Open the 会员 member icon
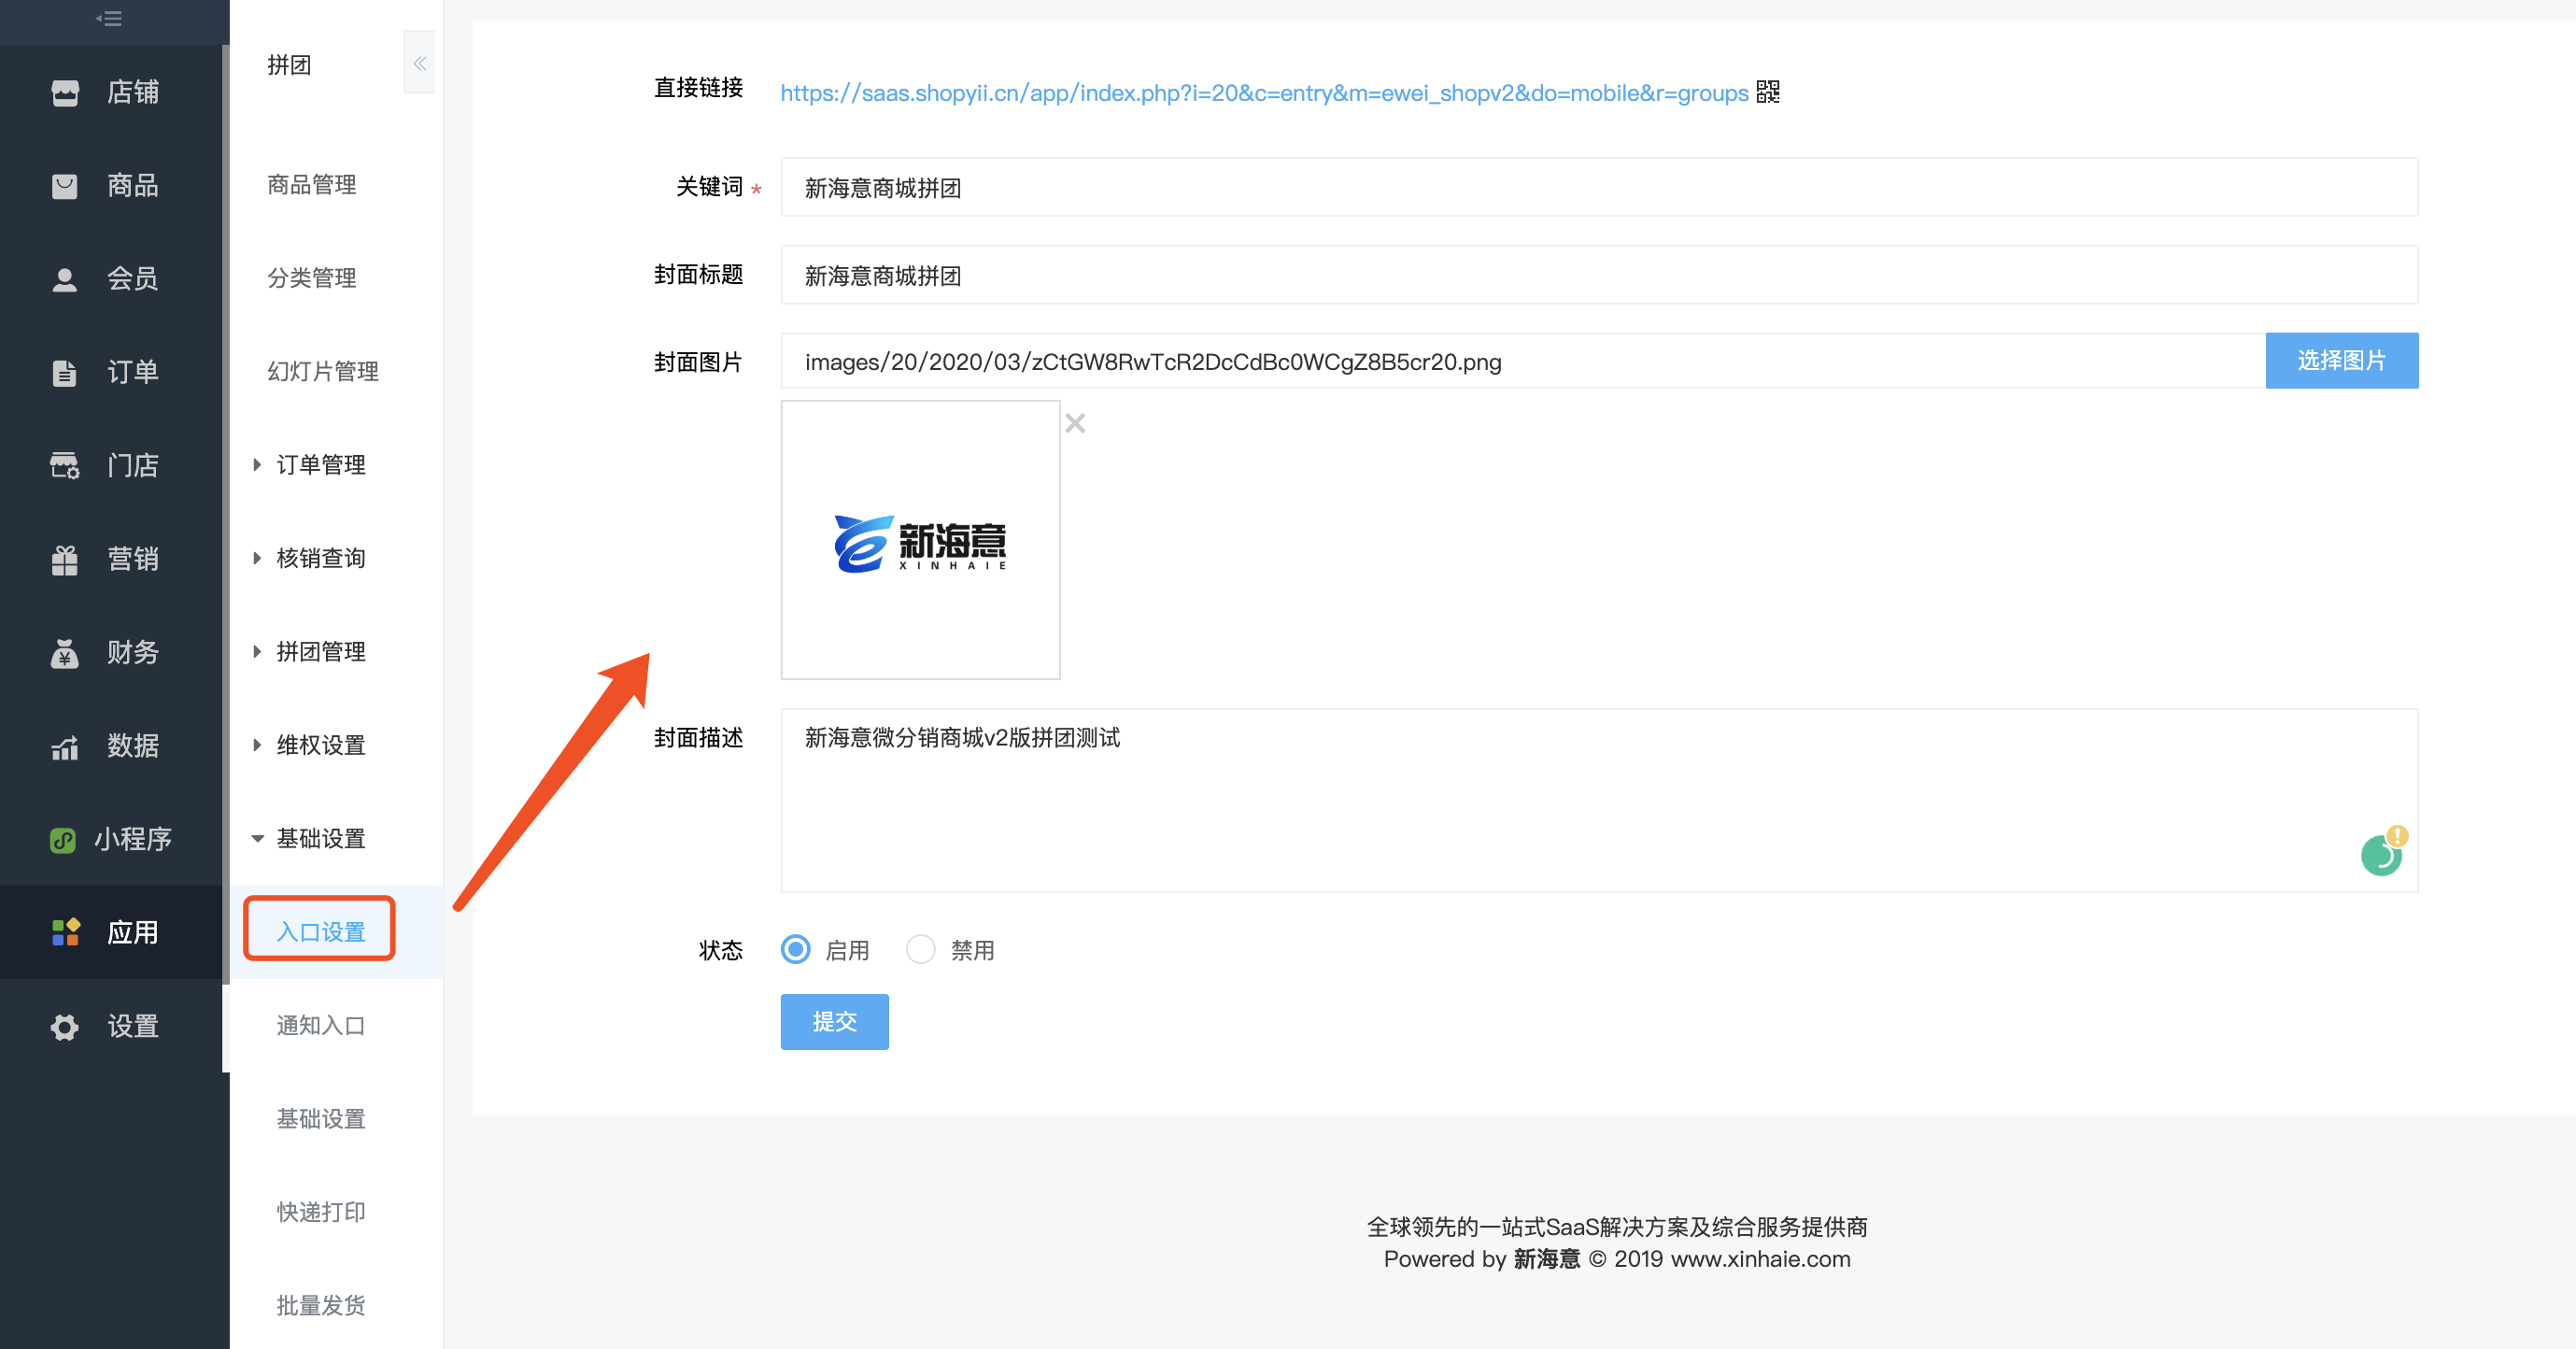 pos(65,279)
